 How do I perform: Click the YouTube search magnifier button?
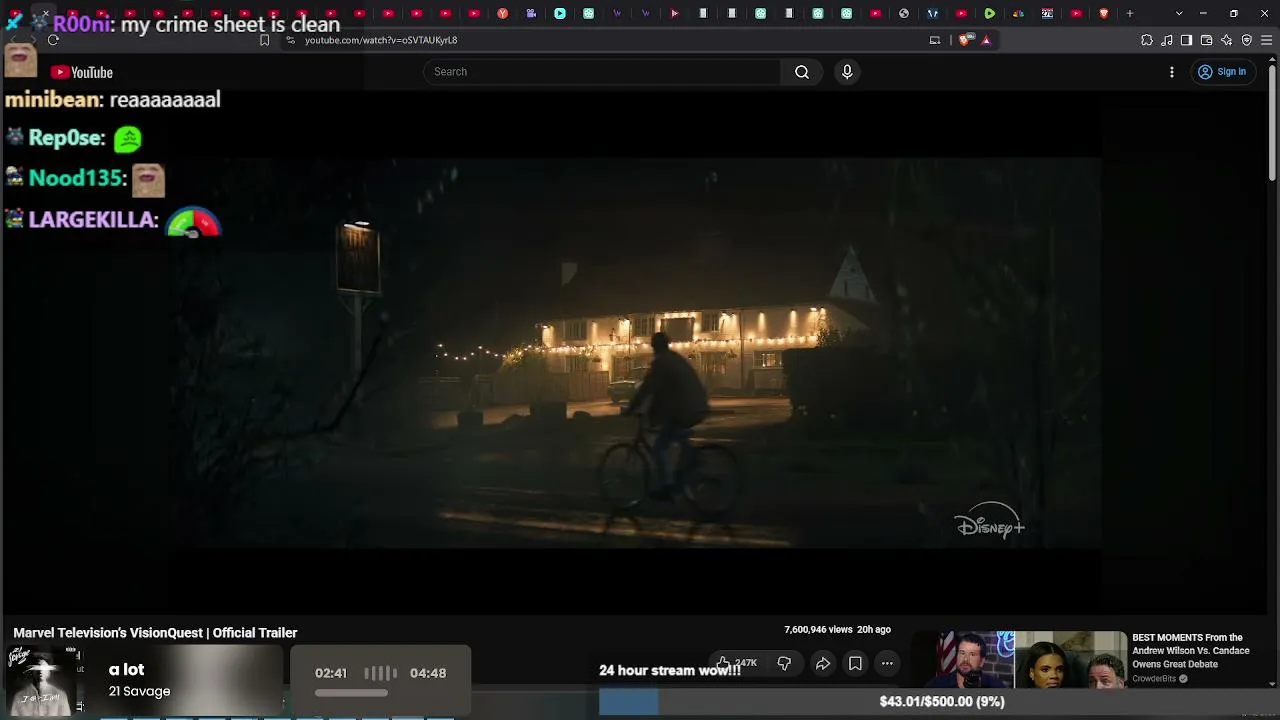[x=802, y=72]
